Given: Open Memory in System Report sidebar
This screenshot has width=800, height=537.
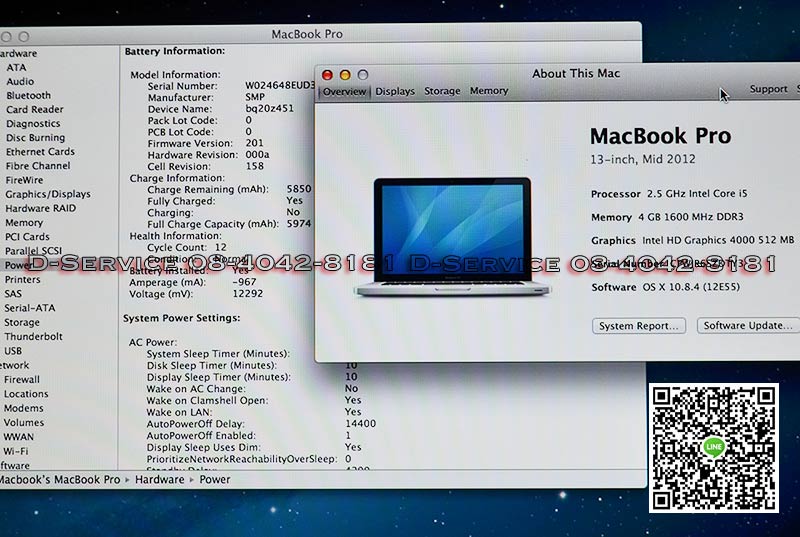Looking at the screenshot, I should pos(23,222).
